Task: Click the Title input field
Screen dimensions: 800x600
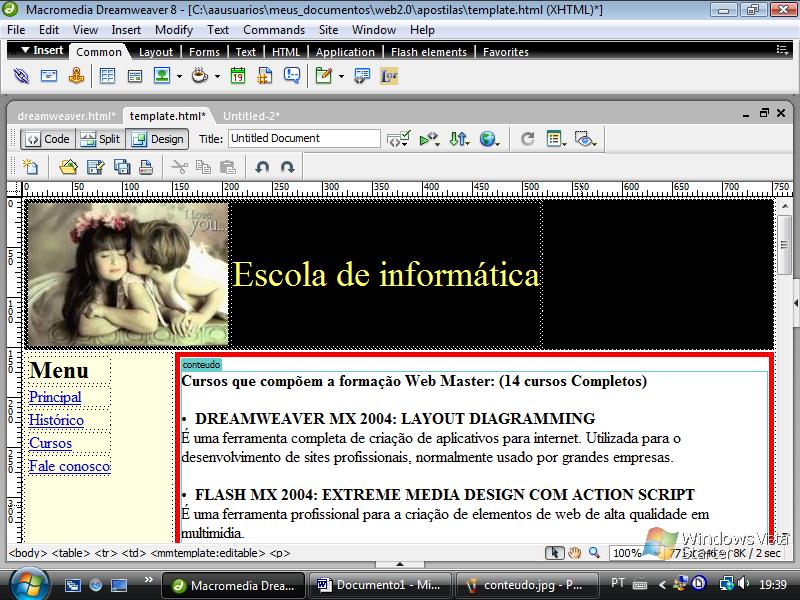Action: coord(304,139)
